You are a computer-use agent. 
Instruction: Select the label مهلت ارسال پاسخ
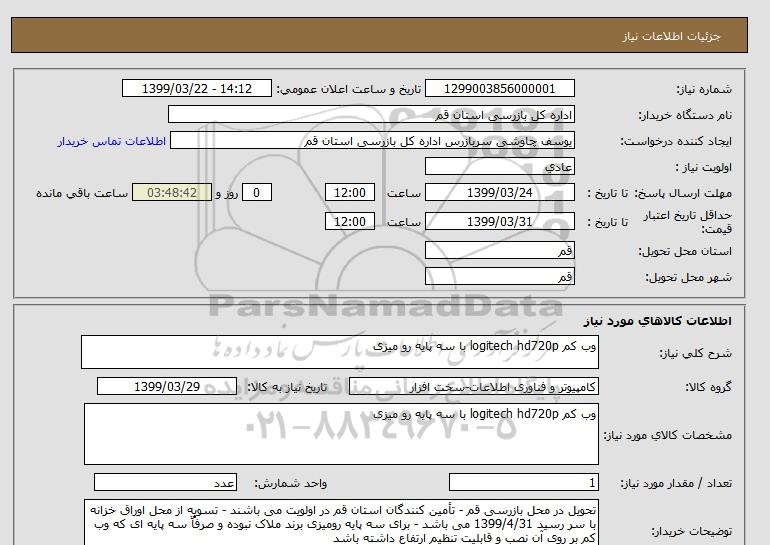tap(683, 193)
